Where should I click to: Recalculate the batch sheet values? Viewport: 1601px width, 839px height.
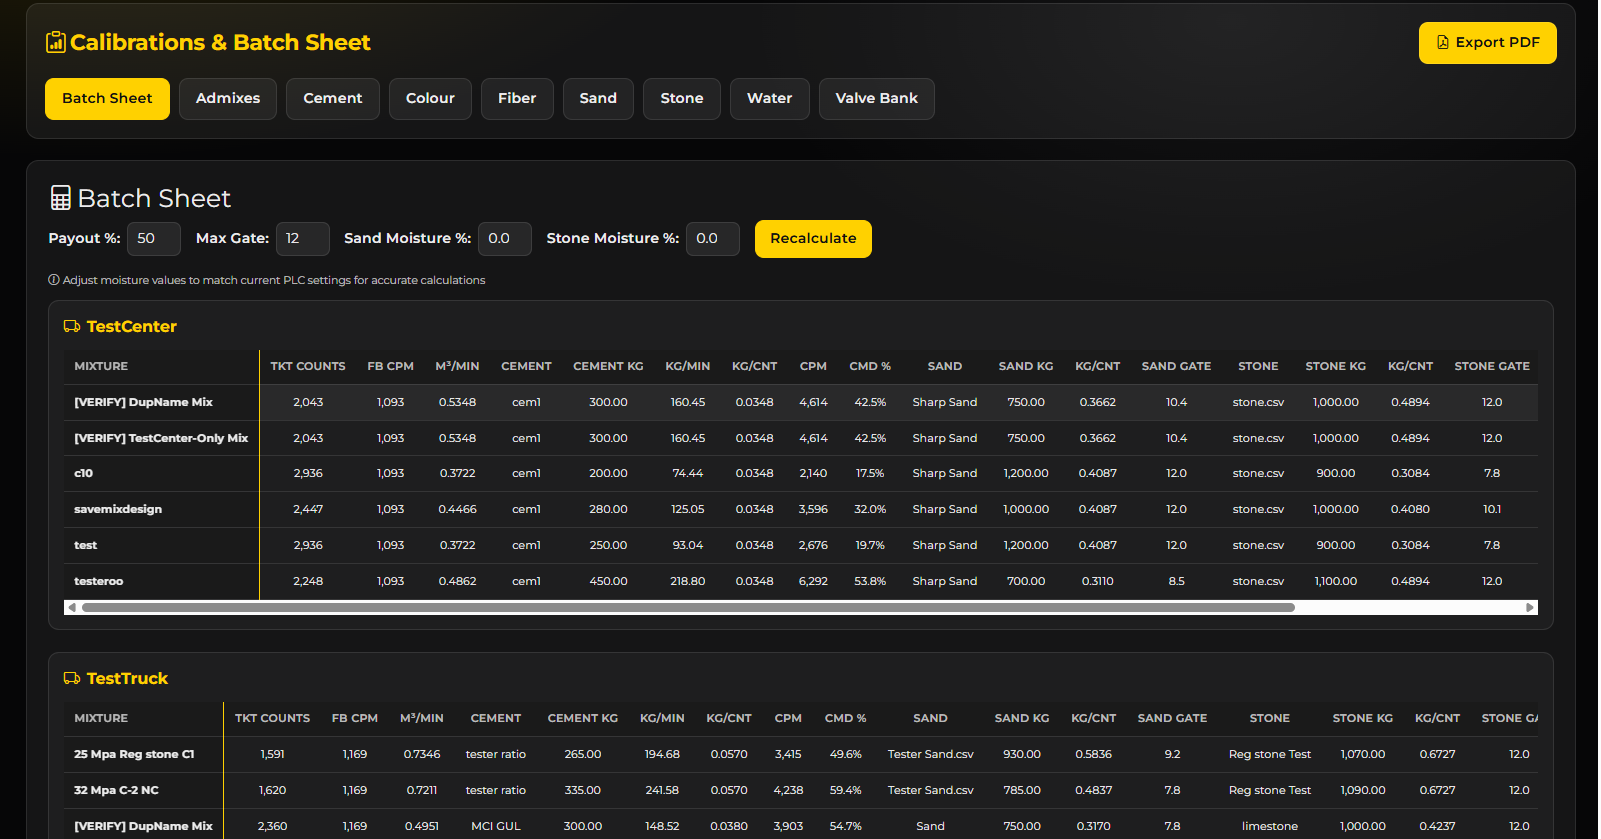coord(813,239)
